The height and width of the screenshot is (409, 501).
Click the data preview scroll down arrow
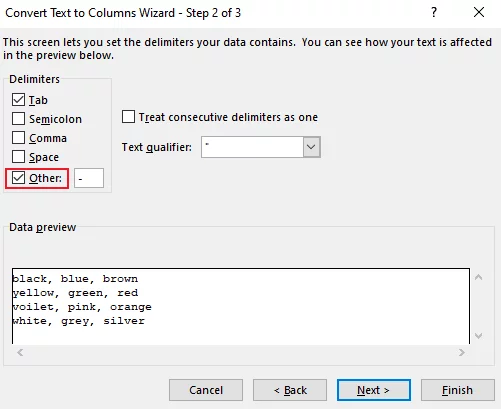point(478,335)
